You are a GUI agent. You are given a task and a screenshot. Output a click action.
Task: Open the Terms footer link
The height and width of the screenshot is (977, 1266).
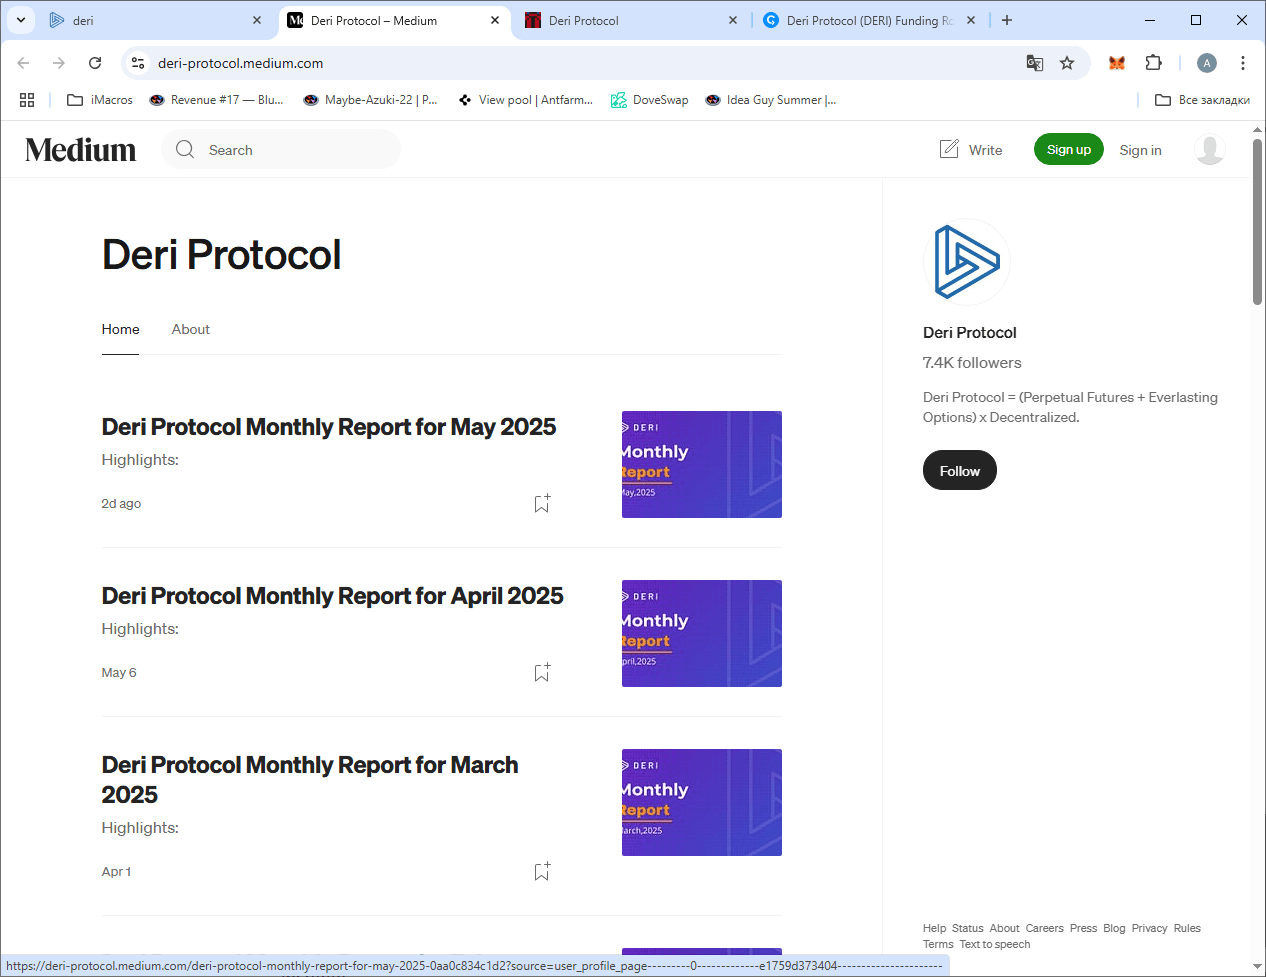tap(938, 944)
